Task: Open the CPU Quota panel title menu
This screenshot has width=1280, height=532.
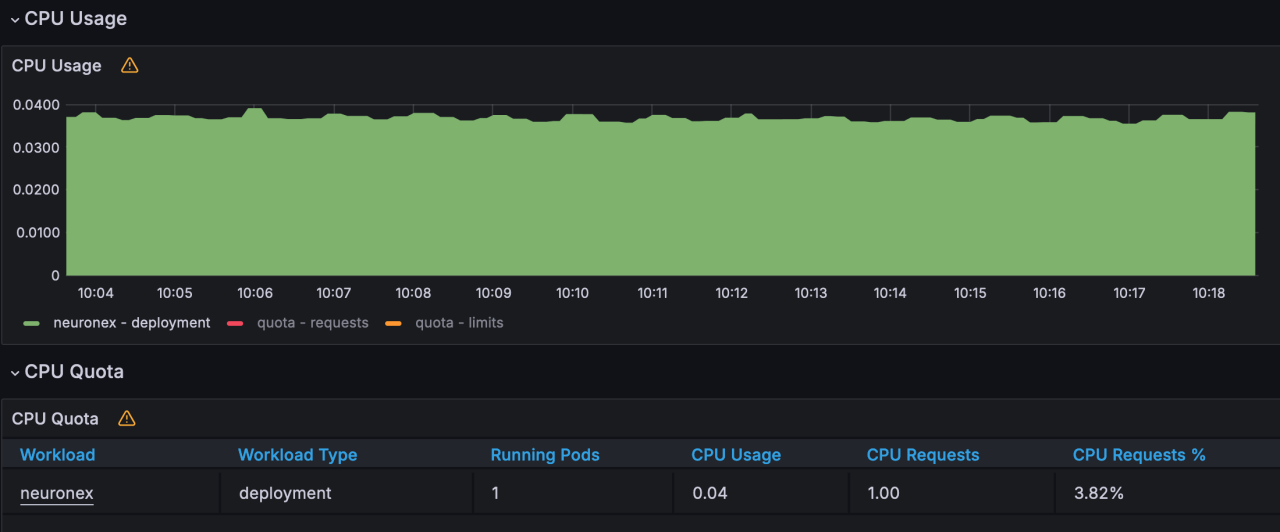Action: pyautogui.click(x=55, y=419)
